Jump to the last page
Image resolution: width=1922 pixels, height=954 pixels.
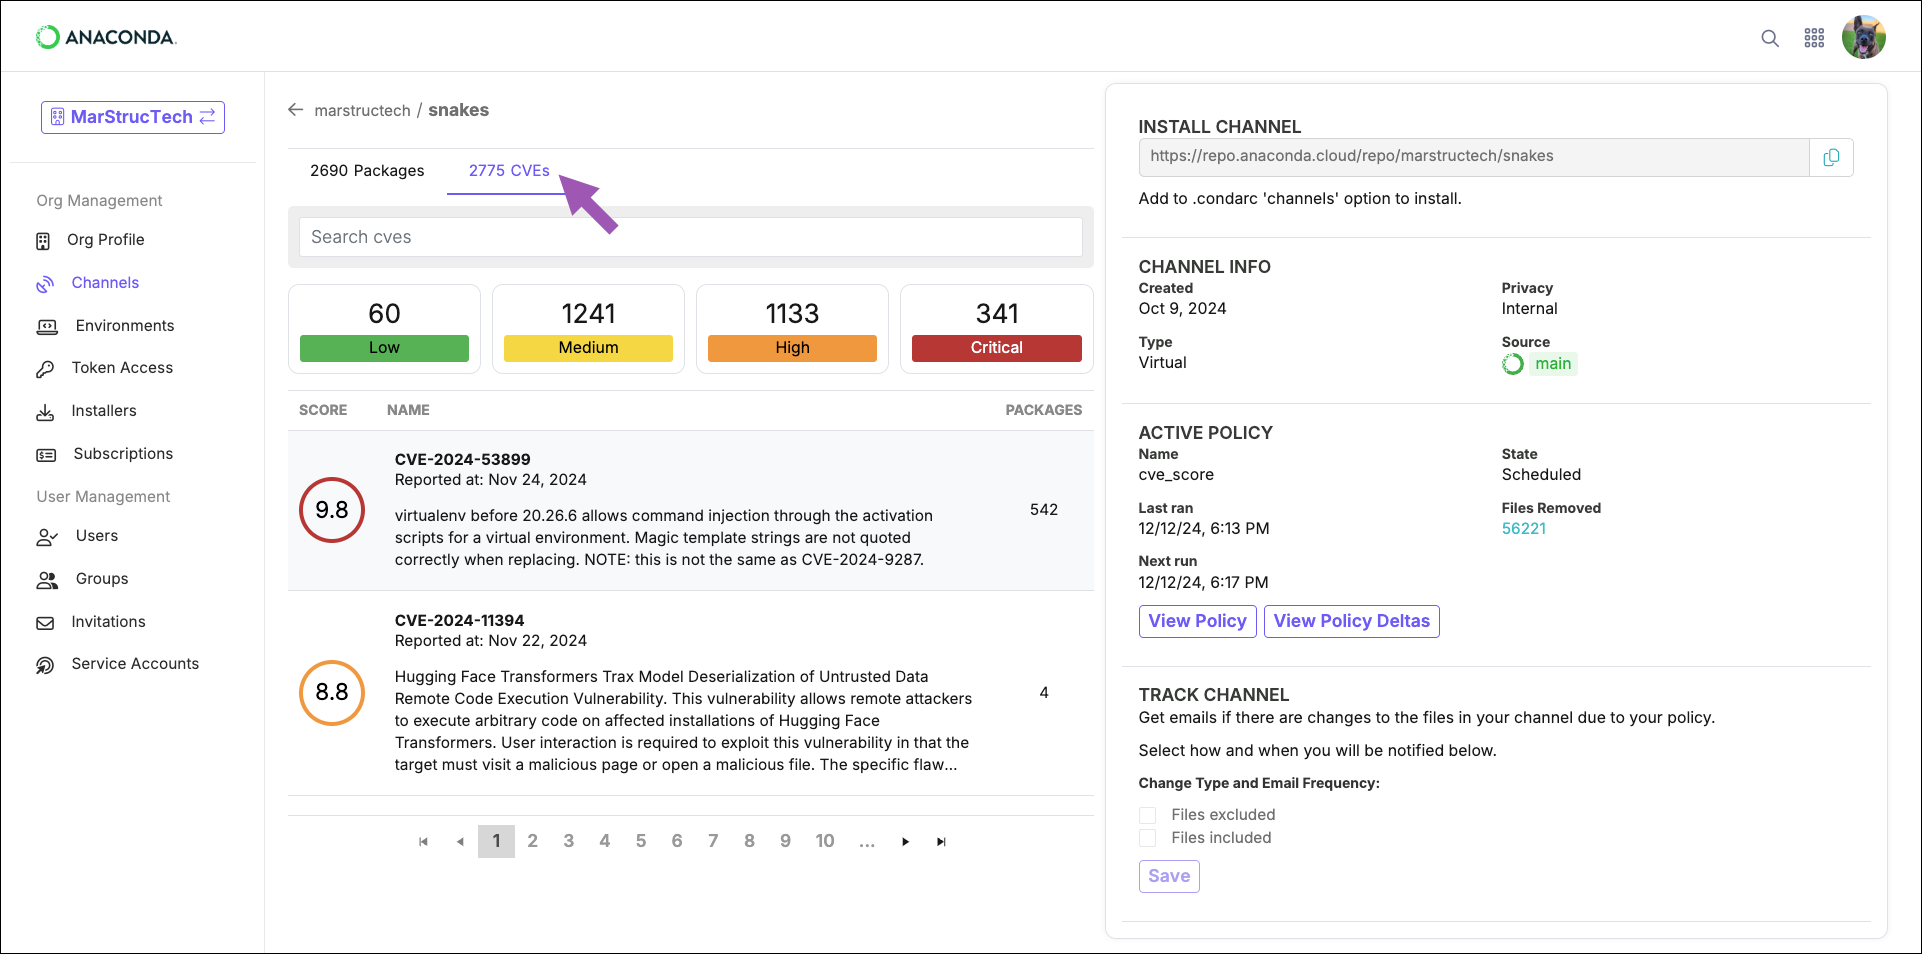point(941,842)
